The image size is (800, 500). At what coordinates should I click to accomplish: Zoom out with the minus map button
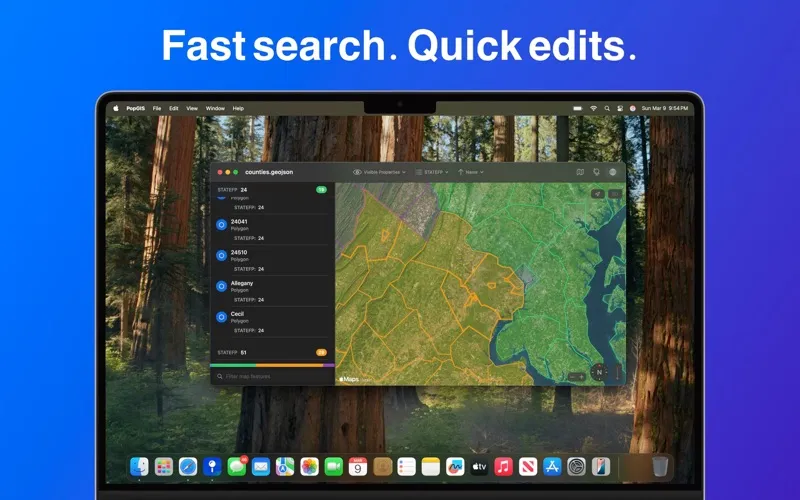click(x=573, y=377)
